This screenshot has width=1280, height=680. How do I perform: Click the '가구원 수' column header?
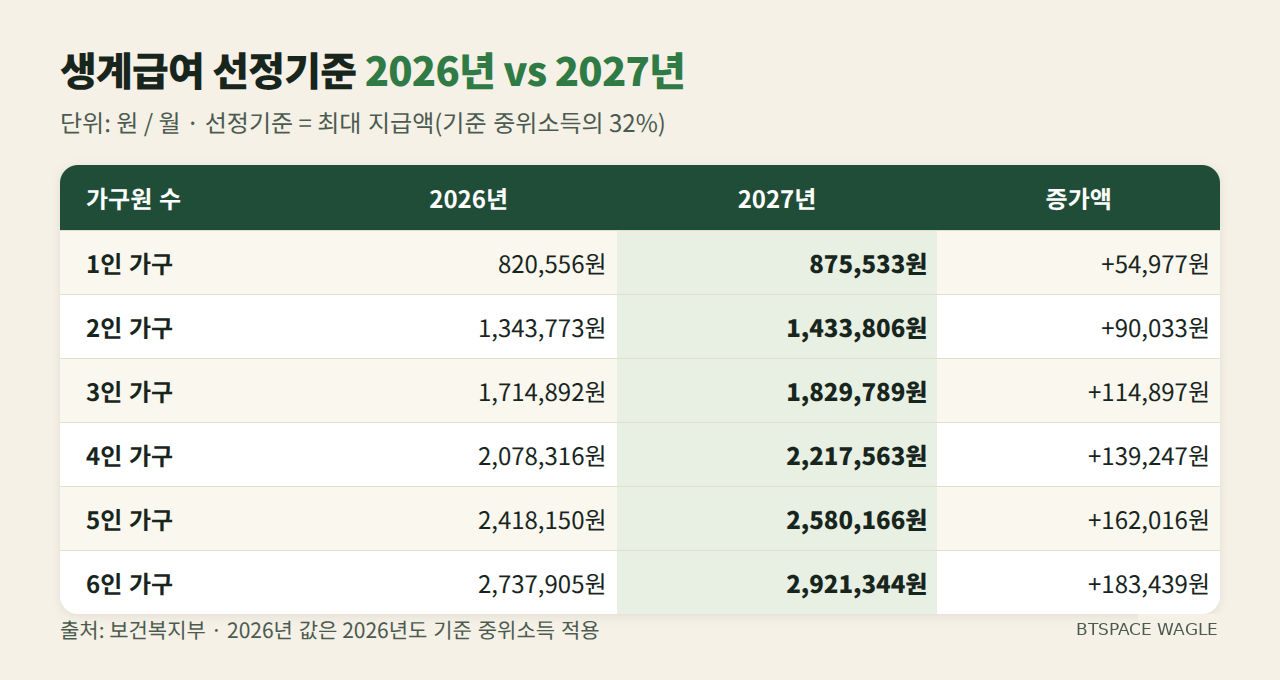pos(133,199)
